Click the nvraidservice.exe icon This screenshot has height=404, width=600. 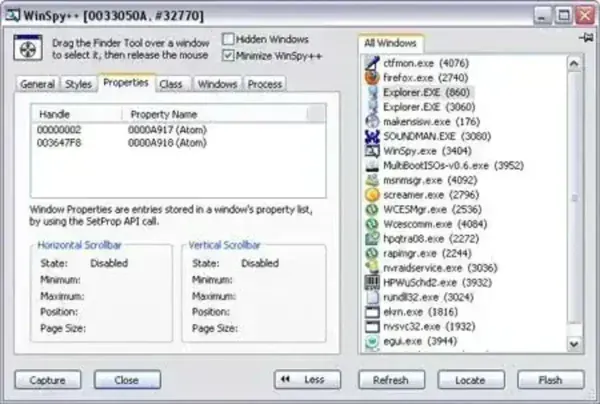pos(372,268)
